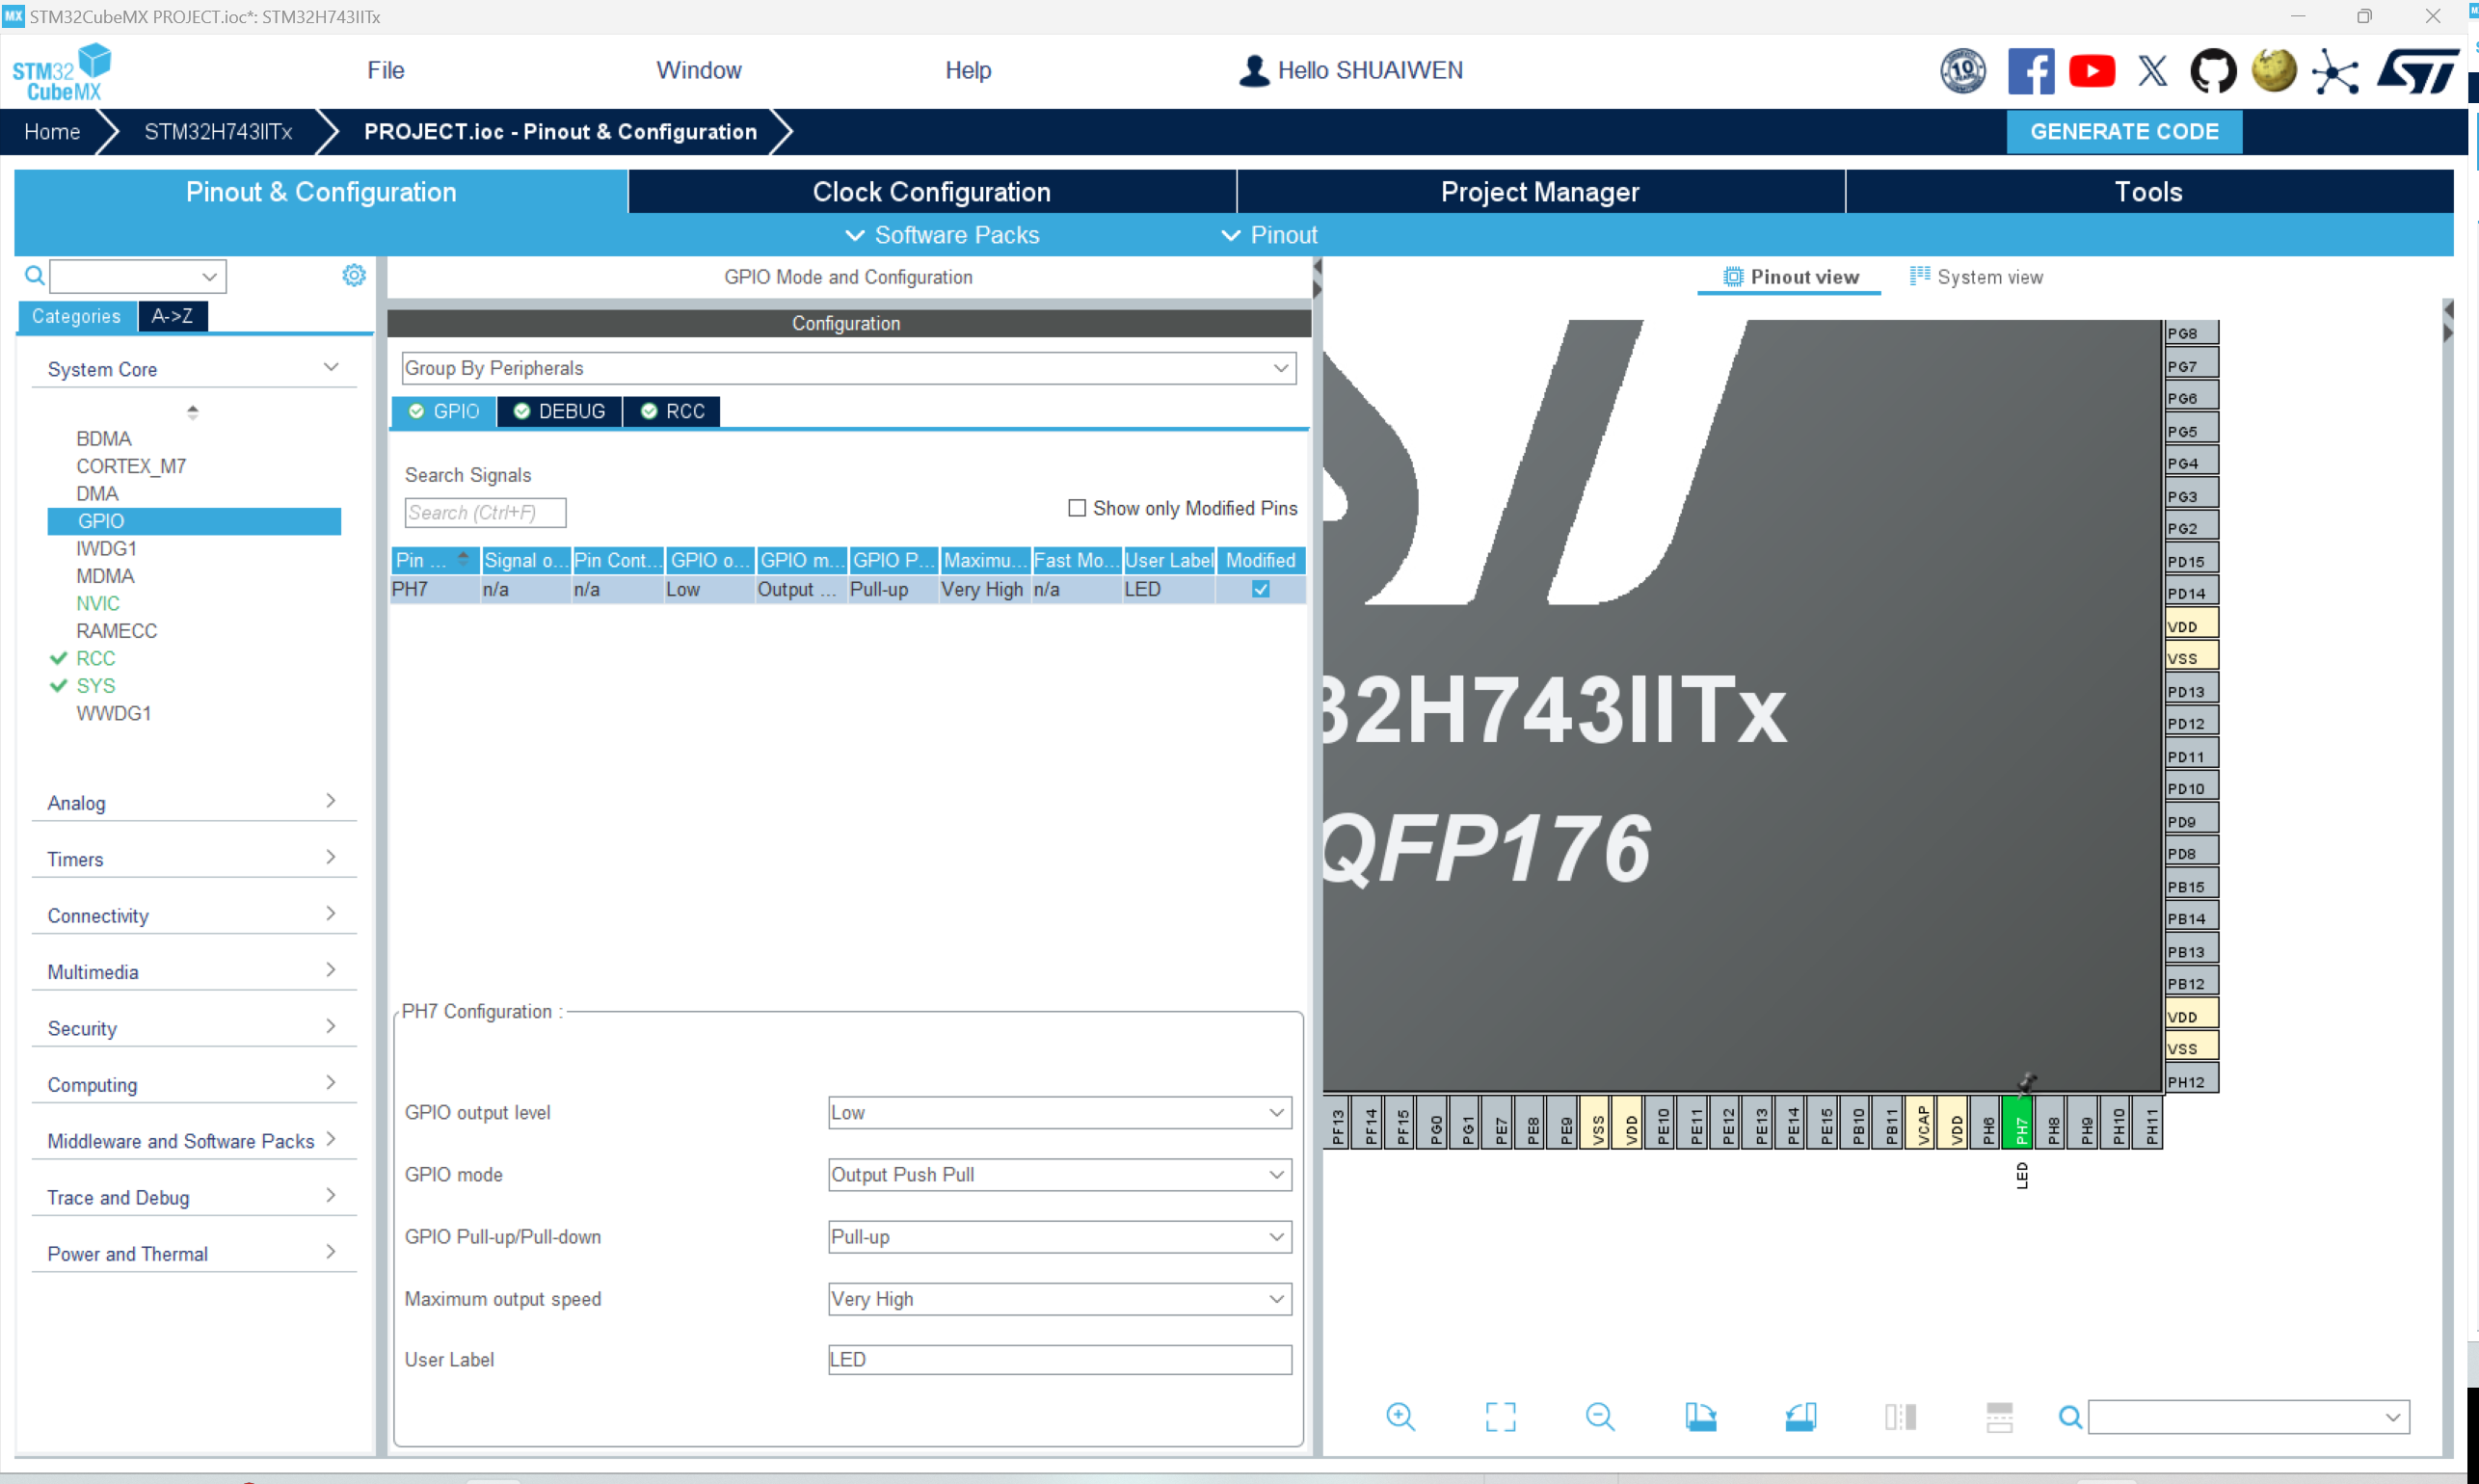Image resolution: width=2479 pixels, height=1484 pixels.
Task: Switch to Clock Configuration tab
Action: pyautogui.click(x=931, y=192)
